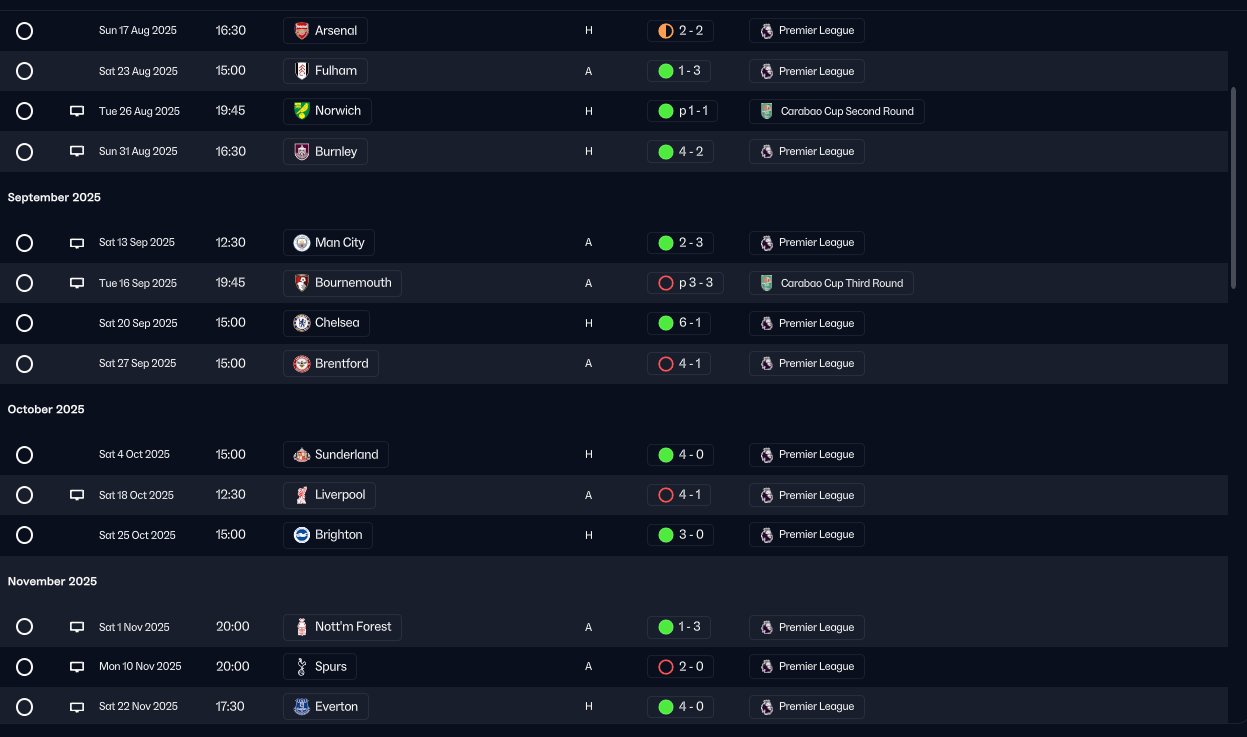Open Carabao Cup Second Round competition
The image size is (1247, 737).
(837, 111)
